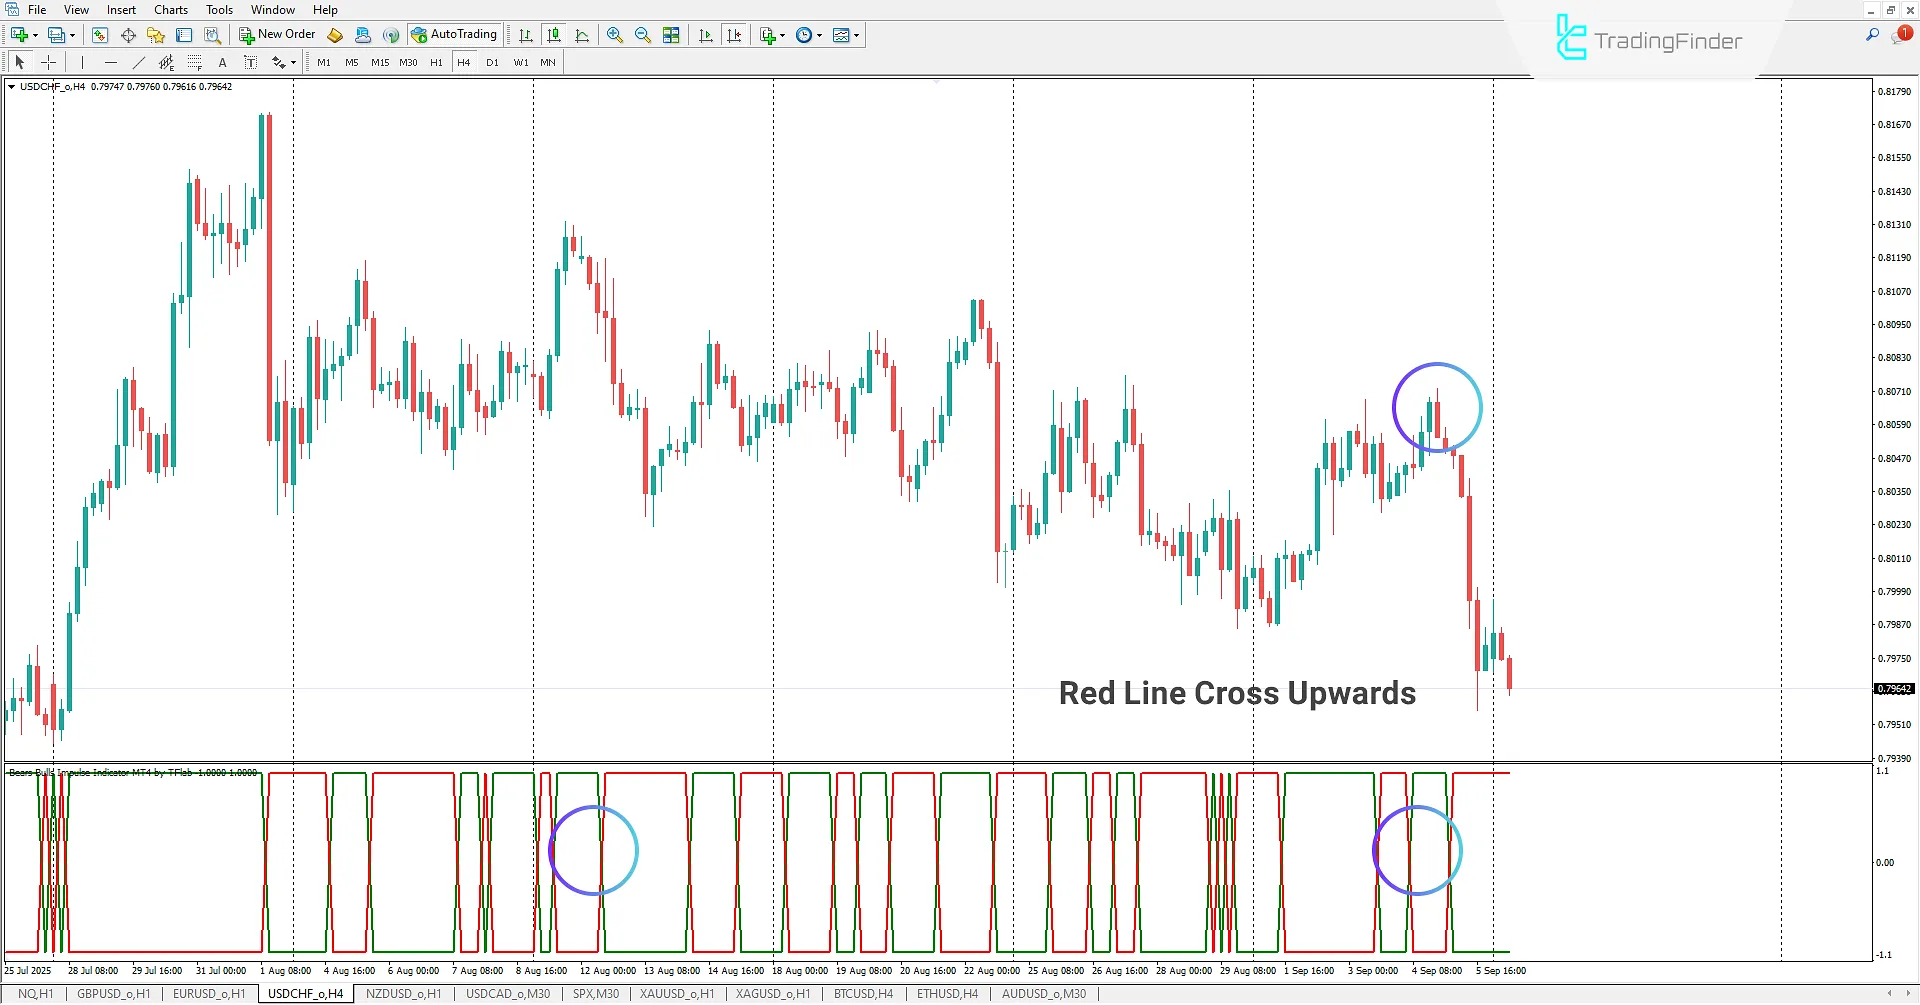Select the horizontal line drawing tool

point(111,62)
